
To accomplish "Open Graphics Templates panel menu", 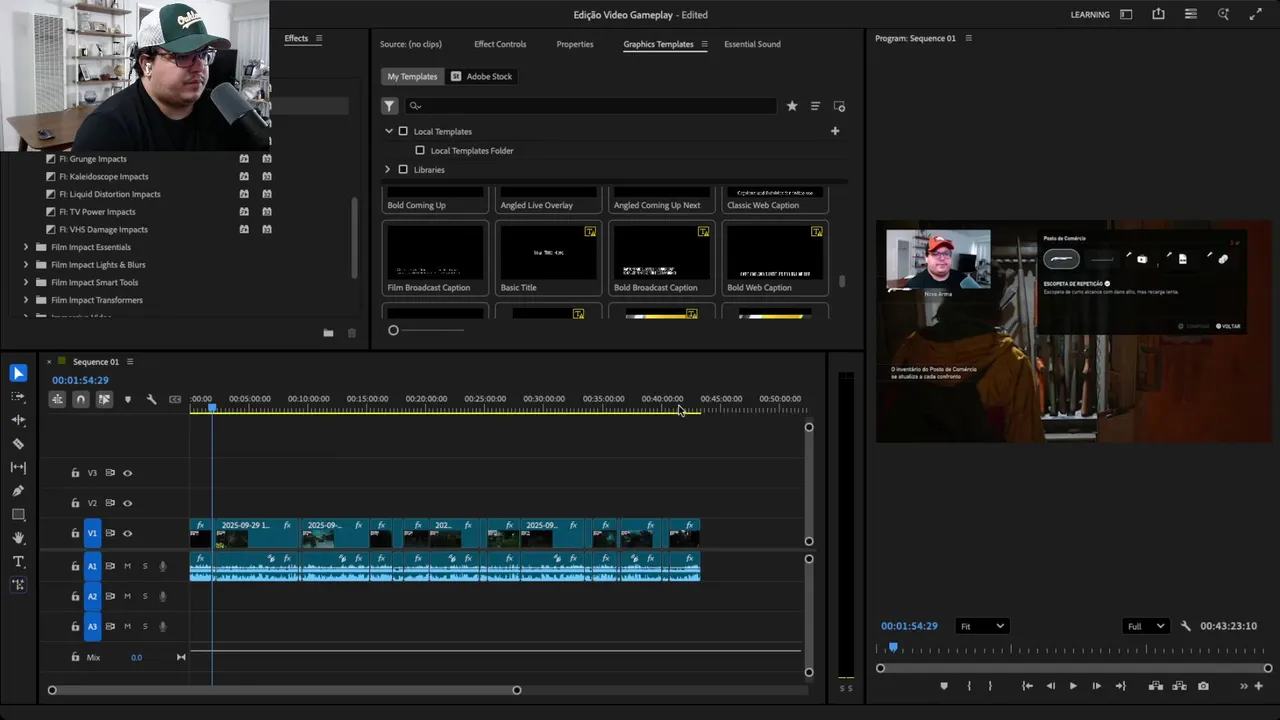I will click(704, 44).
